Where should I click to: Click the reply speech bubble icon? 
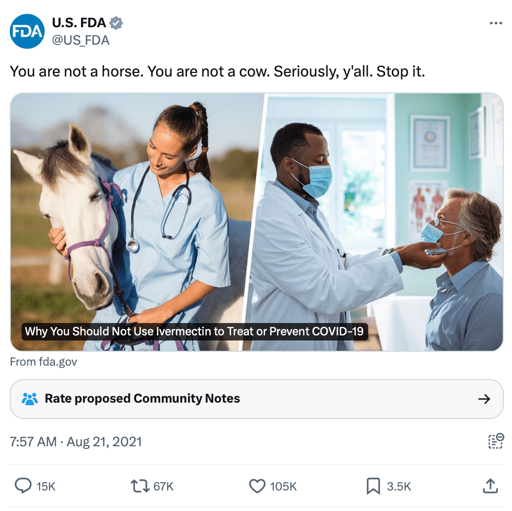(x=23, y=486)
